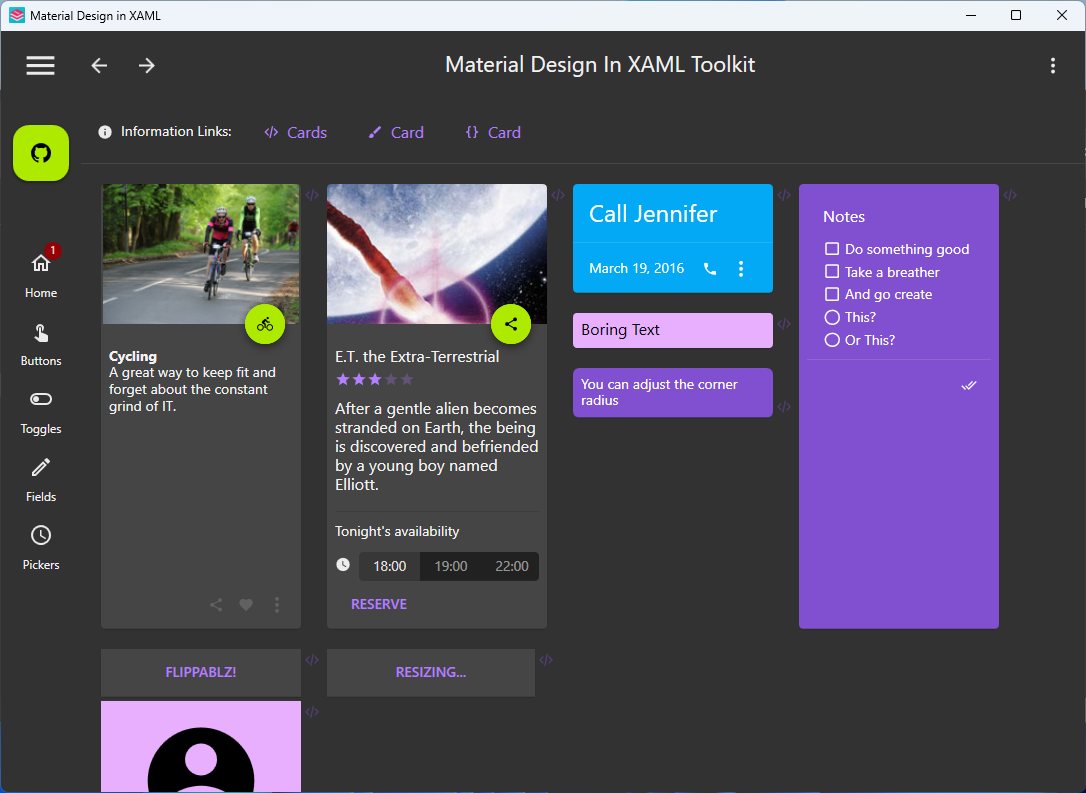Viewport: 1086px width, 793px height.
Task: Click the forward navigation arrow
Action: click(146, 65)
